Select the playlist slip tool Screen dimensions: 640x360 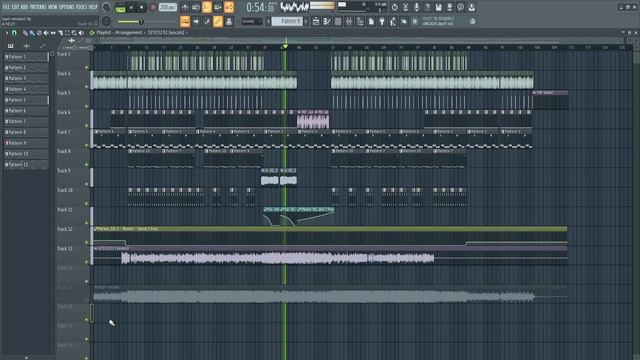(x=53, y=33)
